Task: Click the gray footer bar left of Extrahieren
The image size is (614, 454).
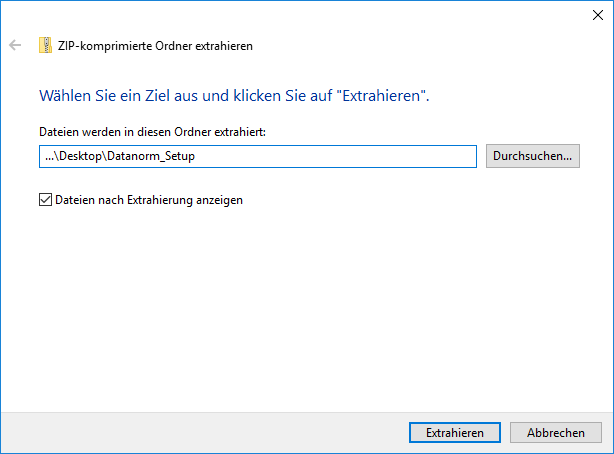Action: (204, 433)
